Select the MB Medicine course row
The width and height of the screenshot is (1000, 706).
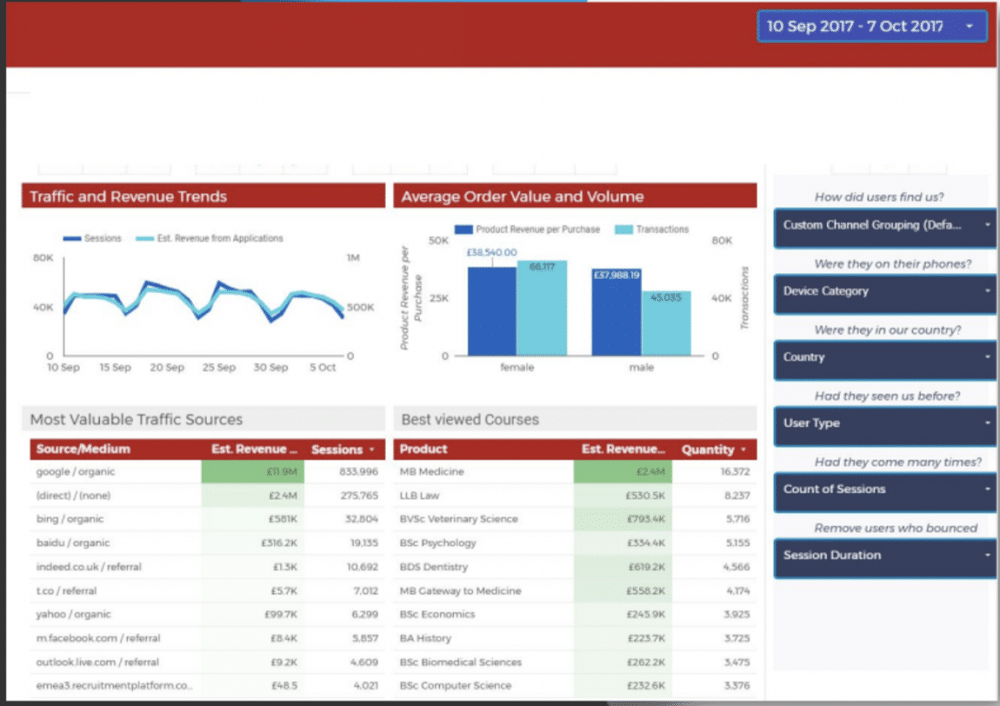pos(433,472)
